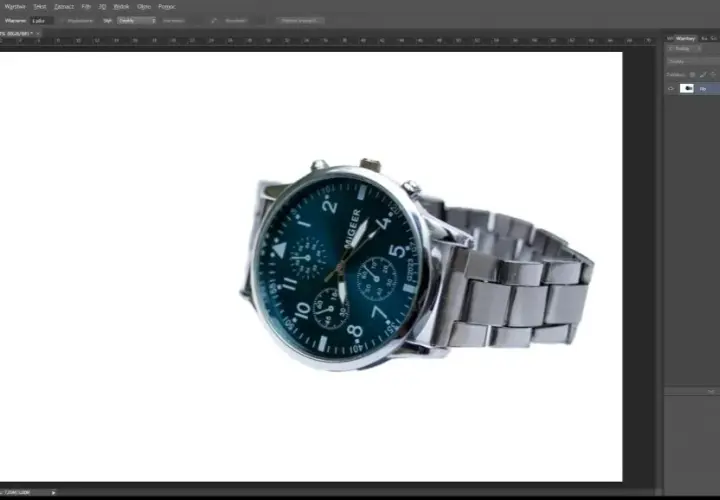Open the Tekst menu
Image resolution: width=720 pixels, height=500 pixels.
click(40, 7)
